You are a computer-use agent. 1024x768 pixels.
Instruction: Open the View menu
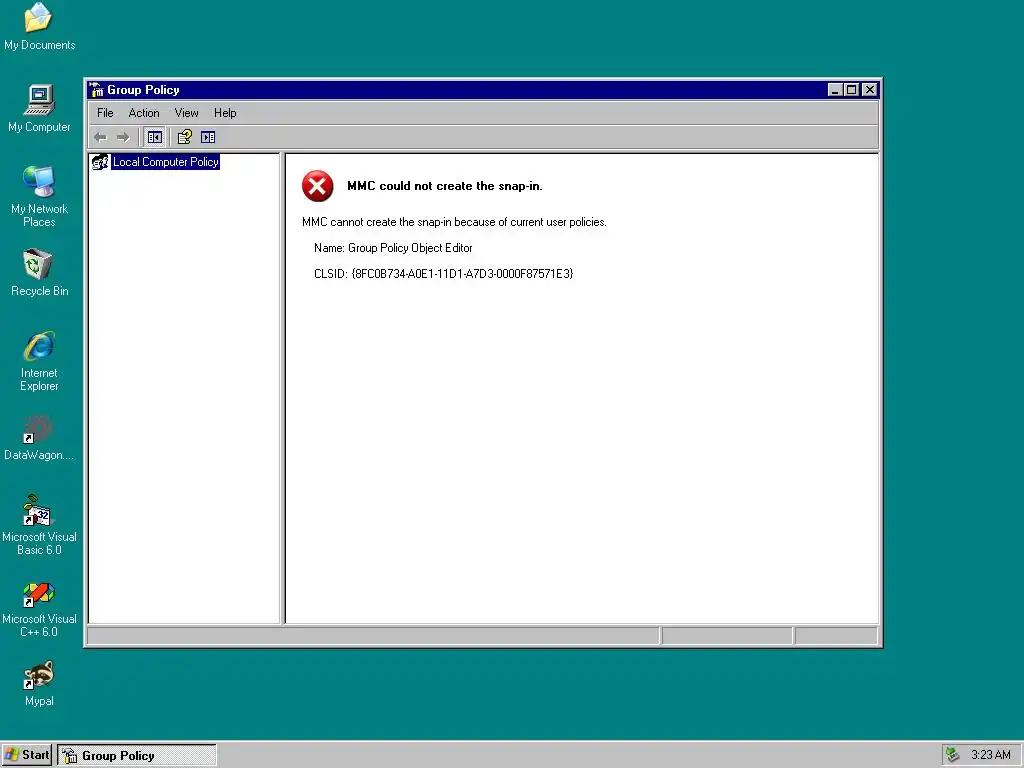point(186,113)
